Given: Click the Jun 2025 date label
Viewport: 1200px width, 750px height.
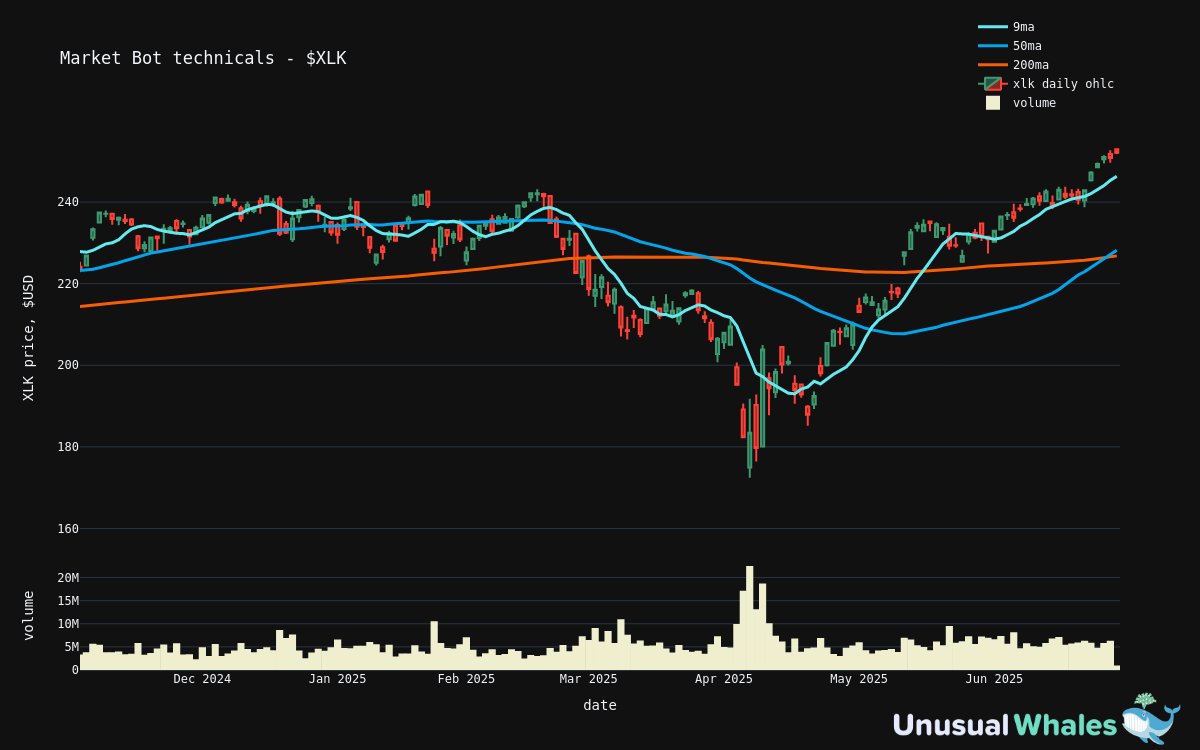Looking at the screenshot, I should 994,679.
